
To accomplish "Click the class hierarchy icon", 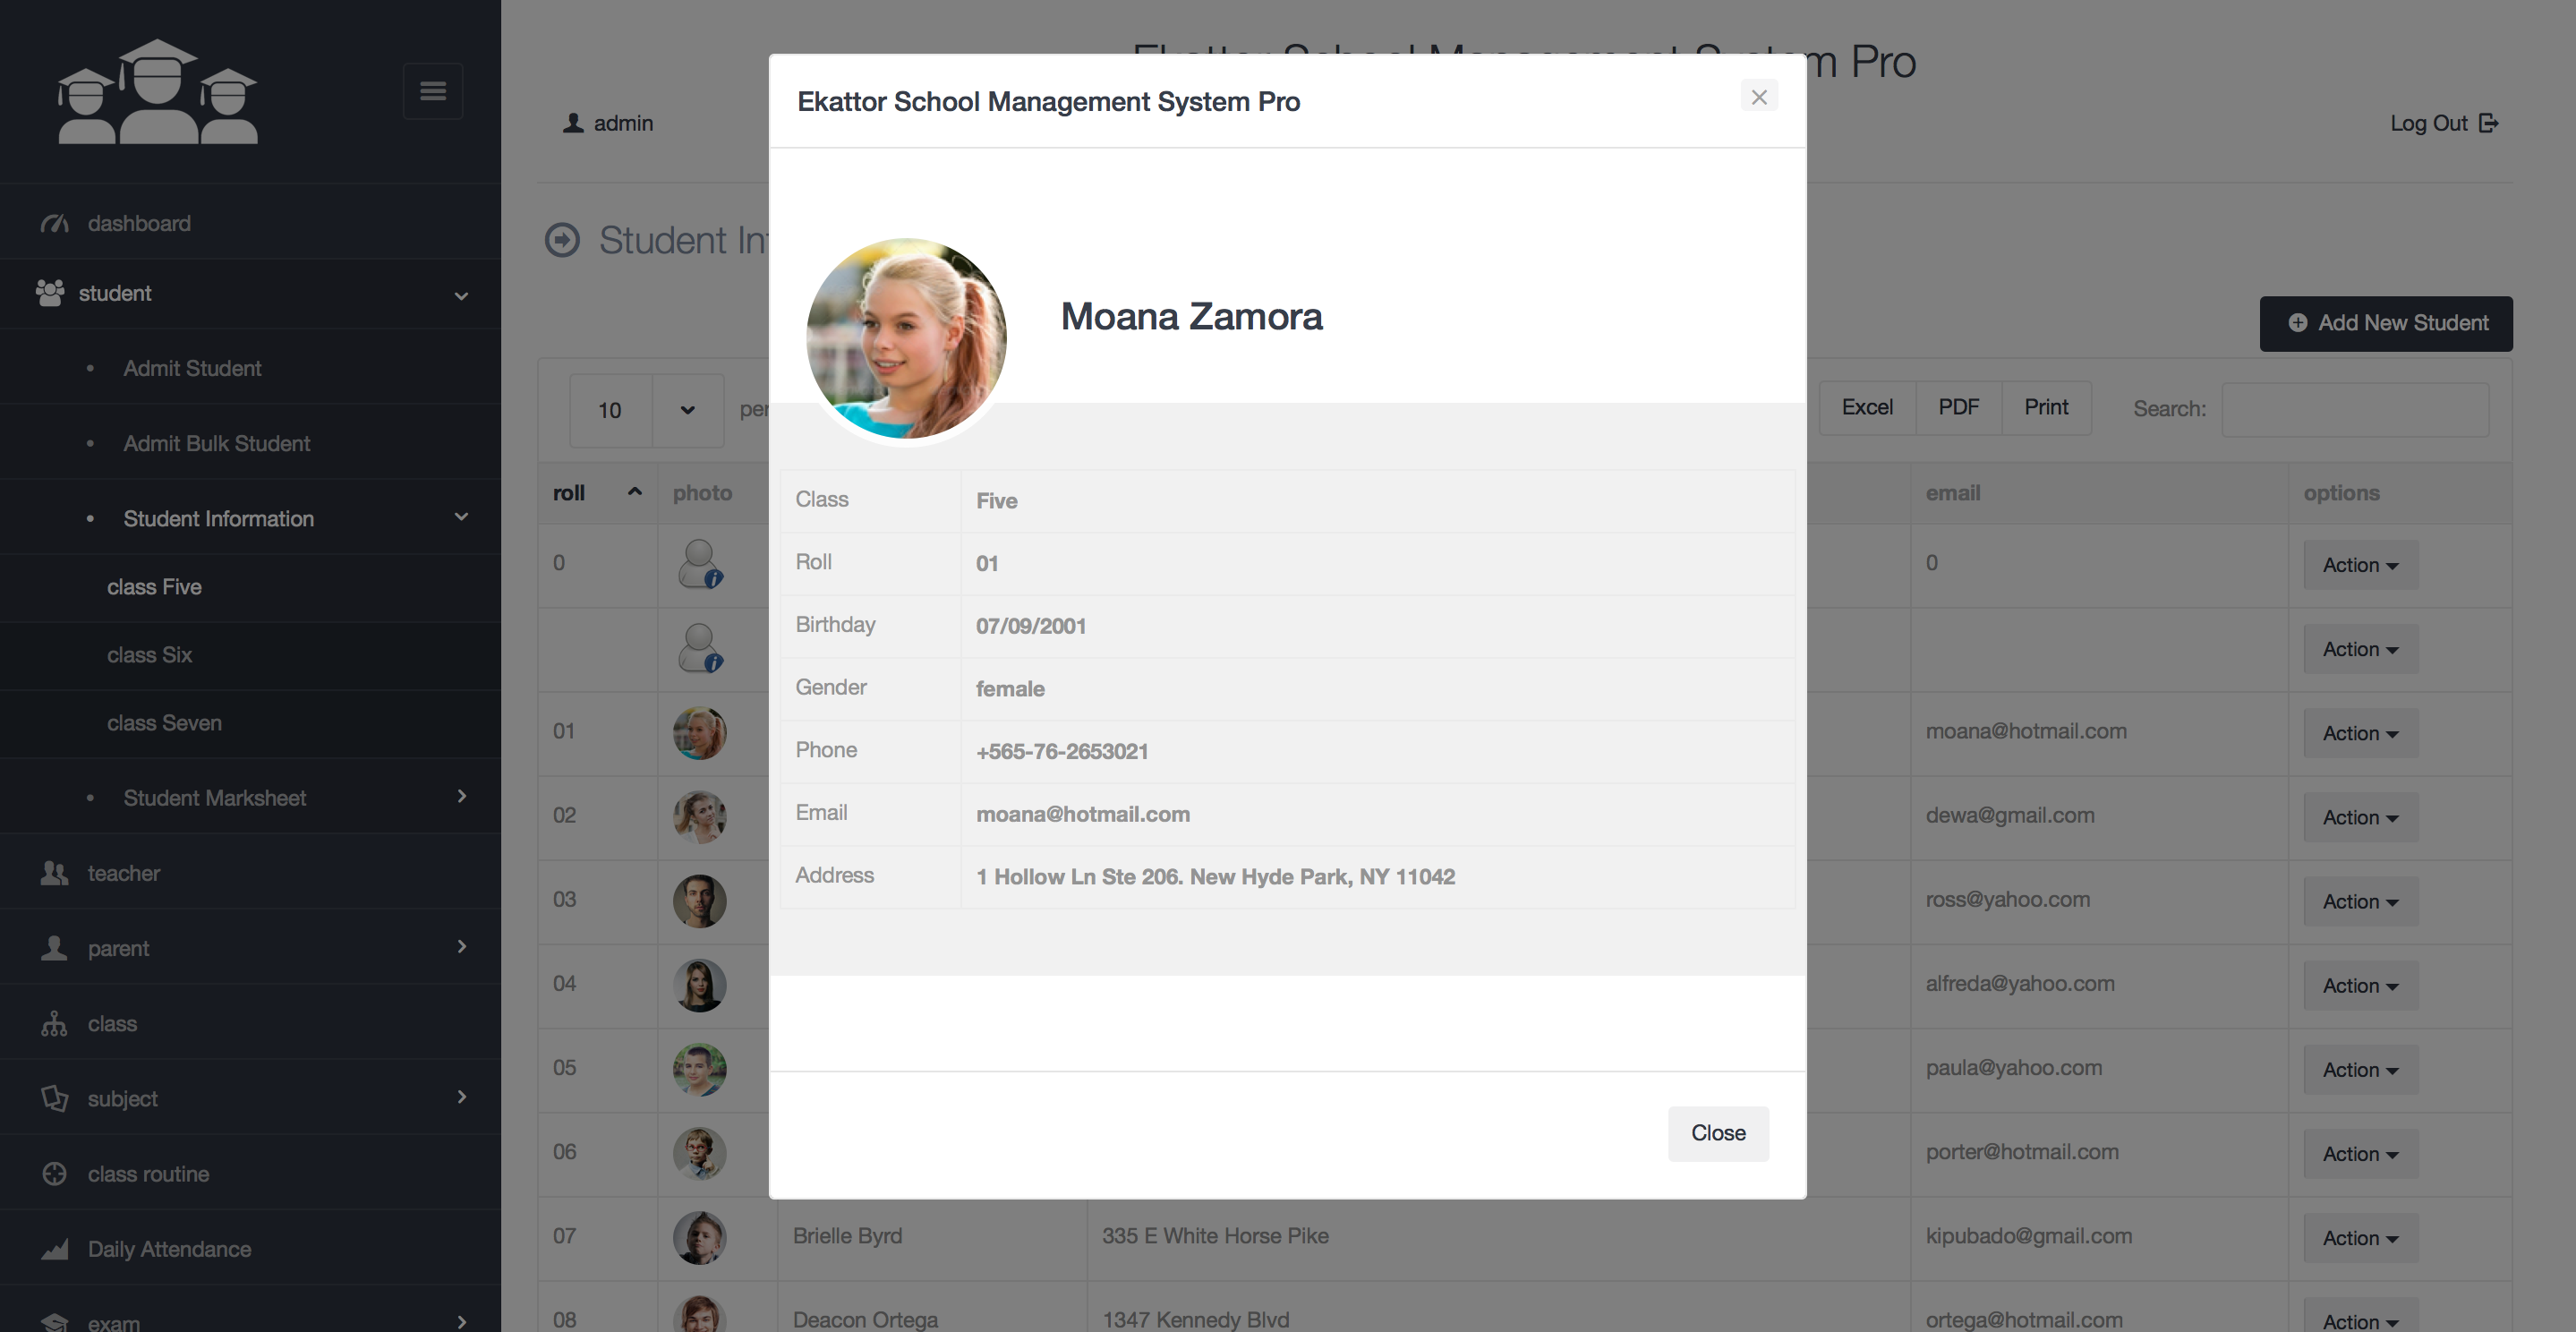I will 54,1023.
